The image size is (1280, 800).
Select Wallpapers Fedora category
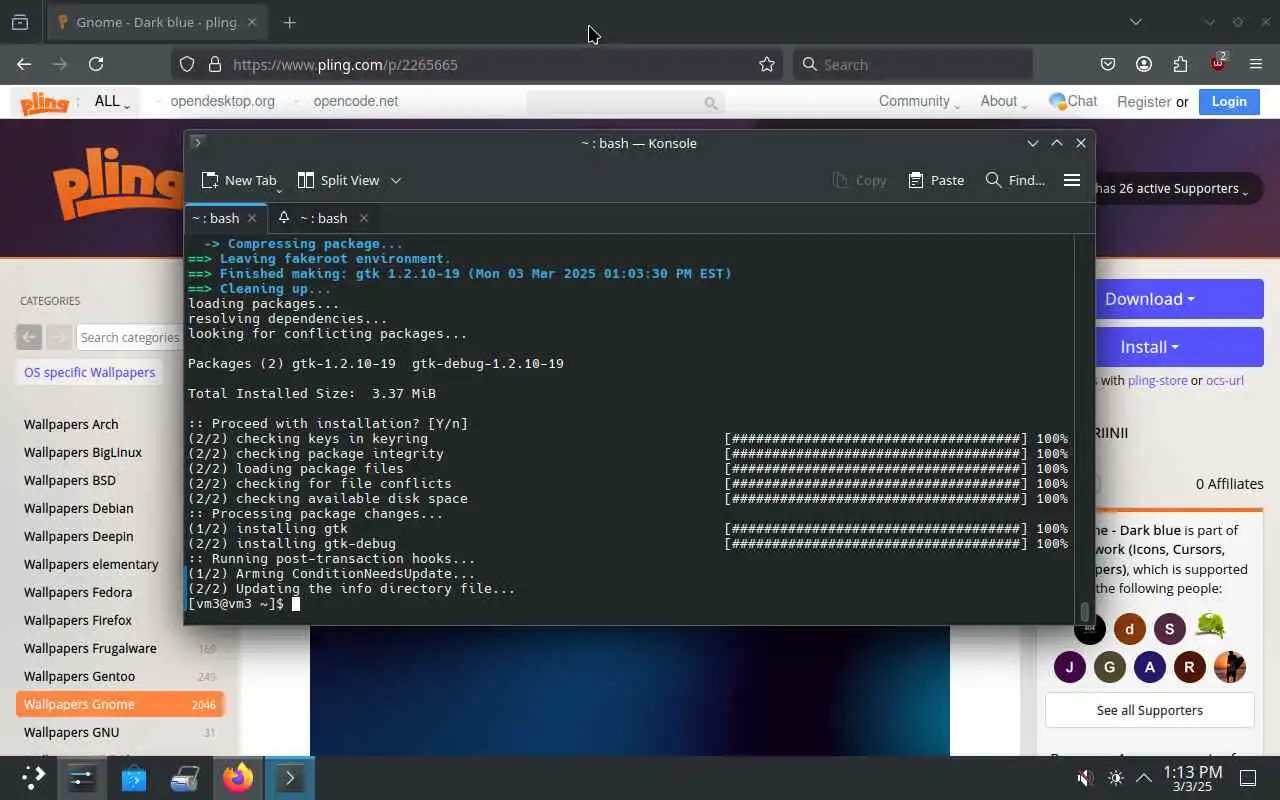pyautogui.click(x=78, y=592)
